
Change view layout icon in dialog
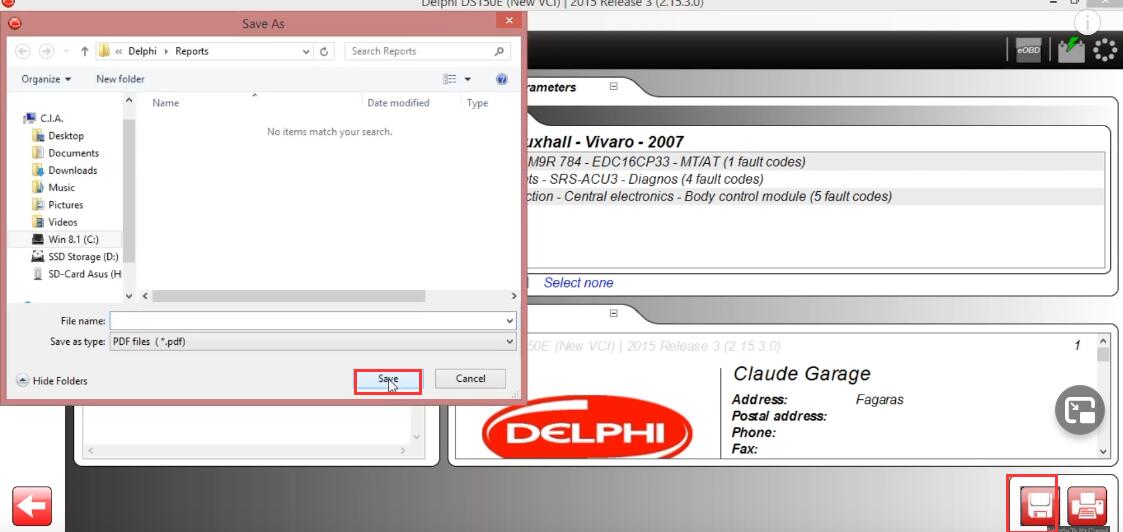(x=450, y=79)
